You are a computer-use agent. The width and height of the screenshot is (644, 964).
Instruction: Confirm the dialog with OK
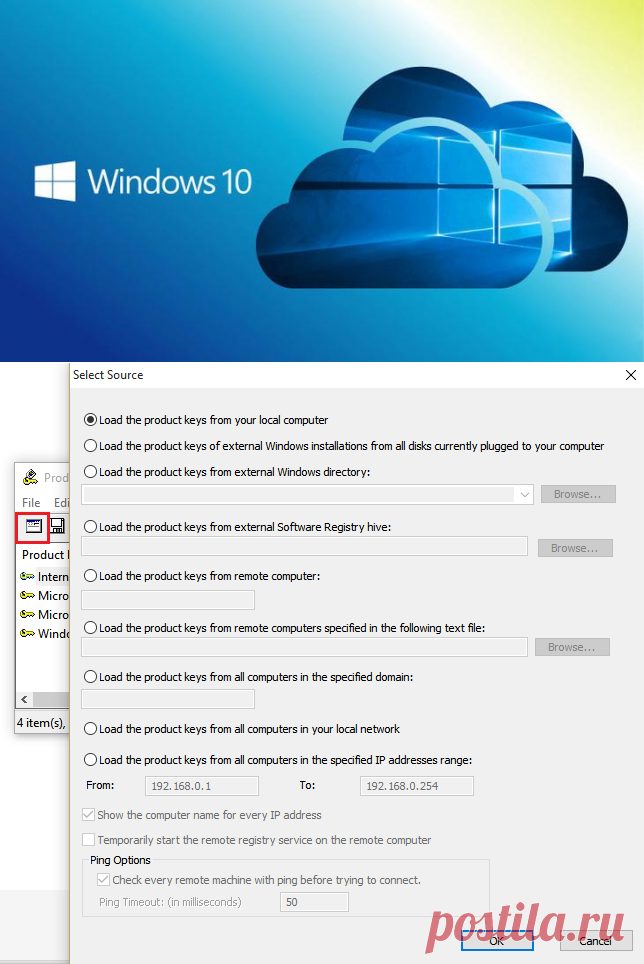[x=497, y=941]
